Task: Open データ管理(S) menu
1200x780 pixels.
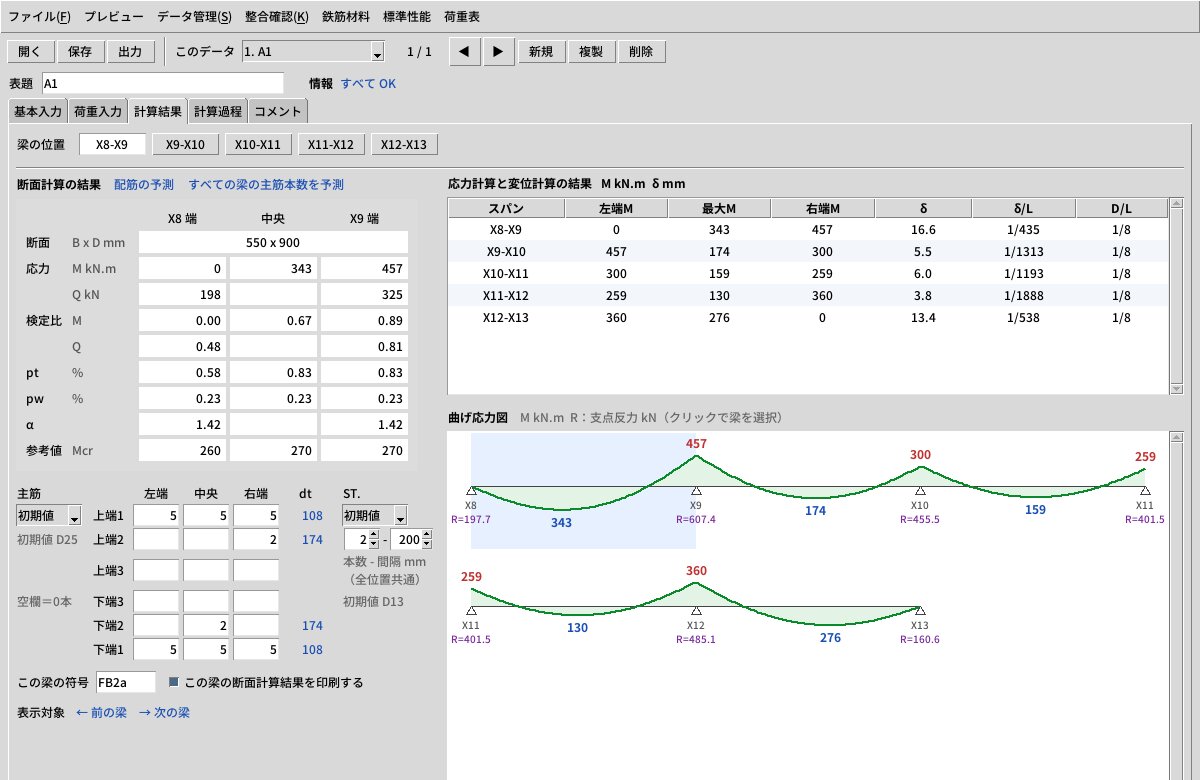Action: point(194,17)
